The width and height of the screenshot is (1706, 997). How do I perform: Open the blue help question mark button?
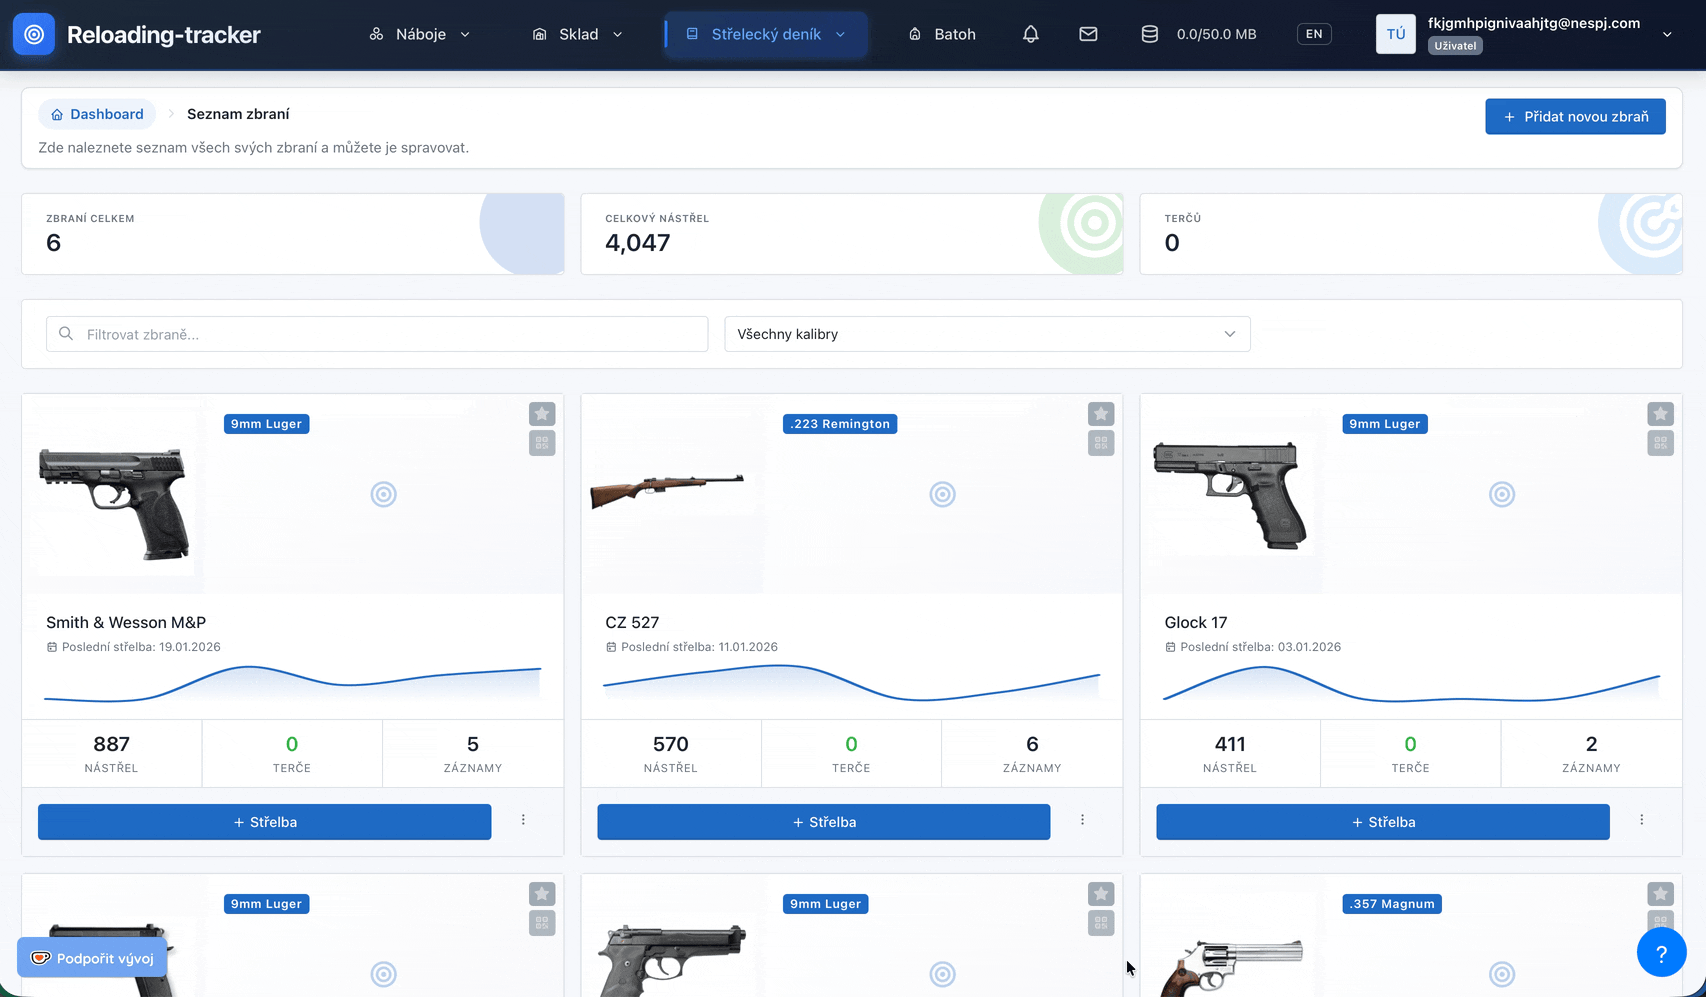(x=1661, y=953)
